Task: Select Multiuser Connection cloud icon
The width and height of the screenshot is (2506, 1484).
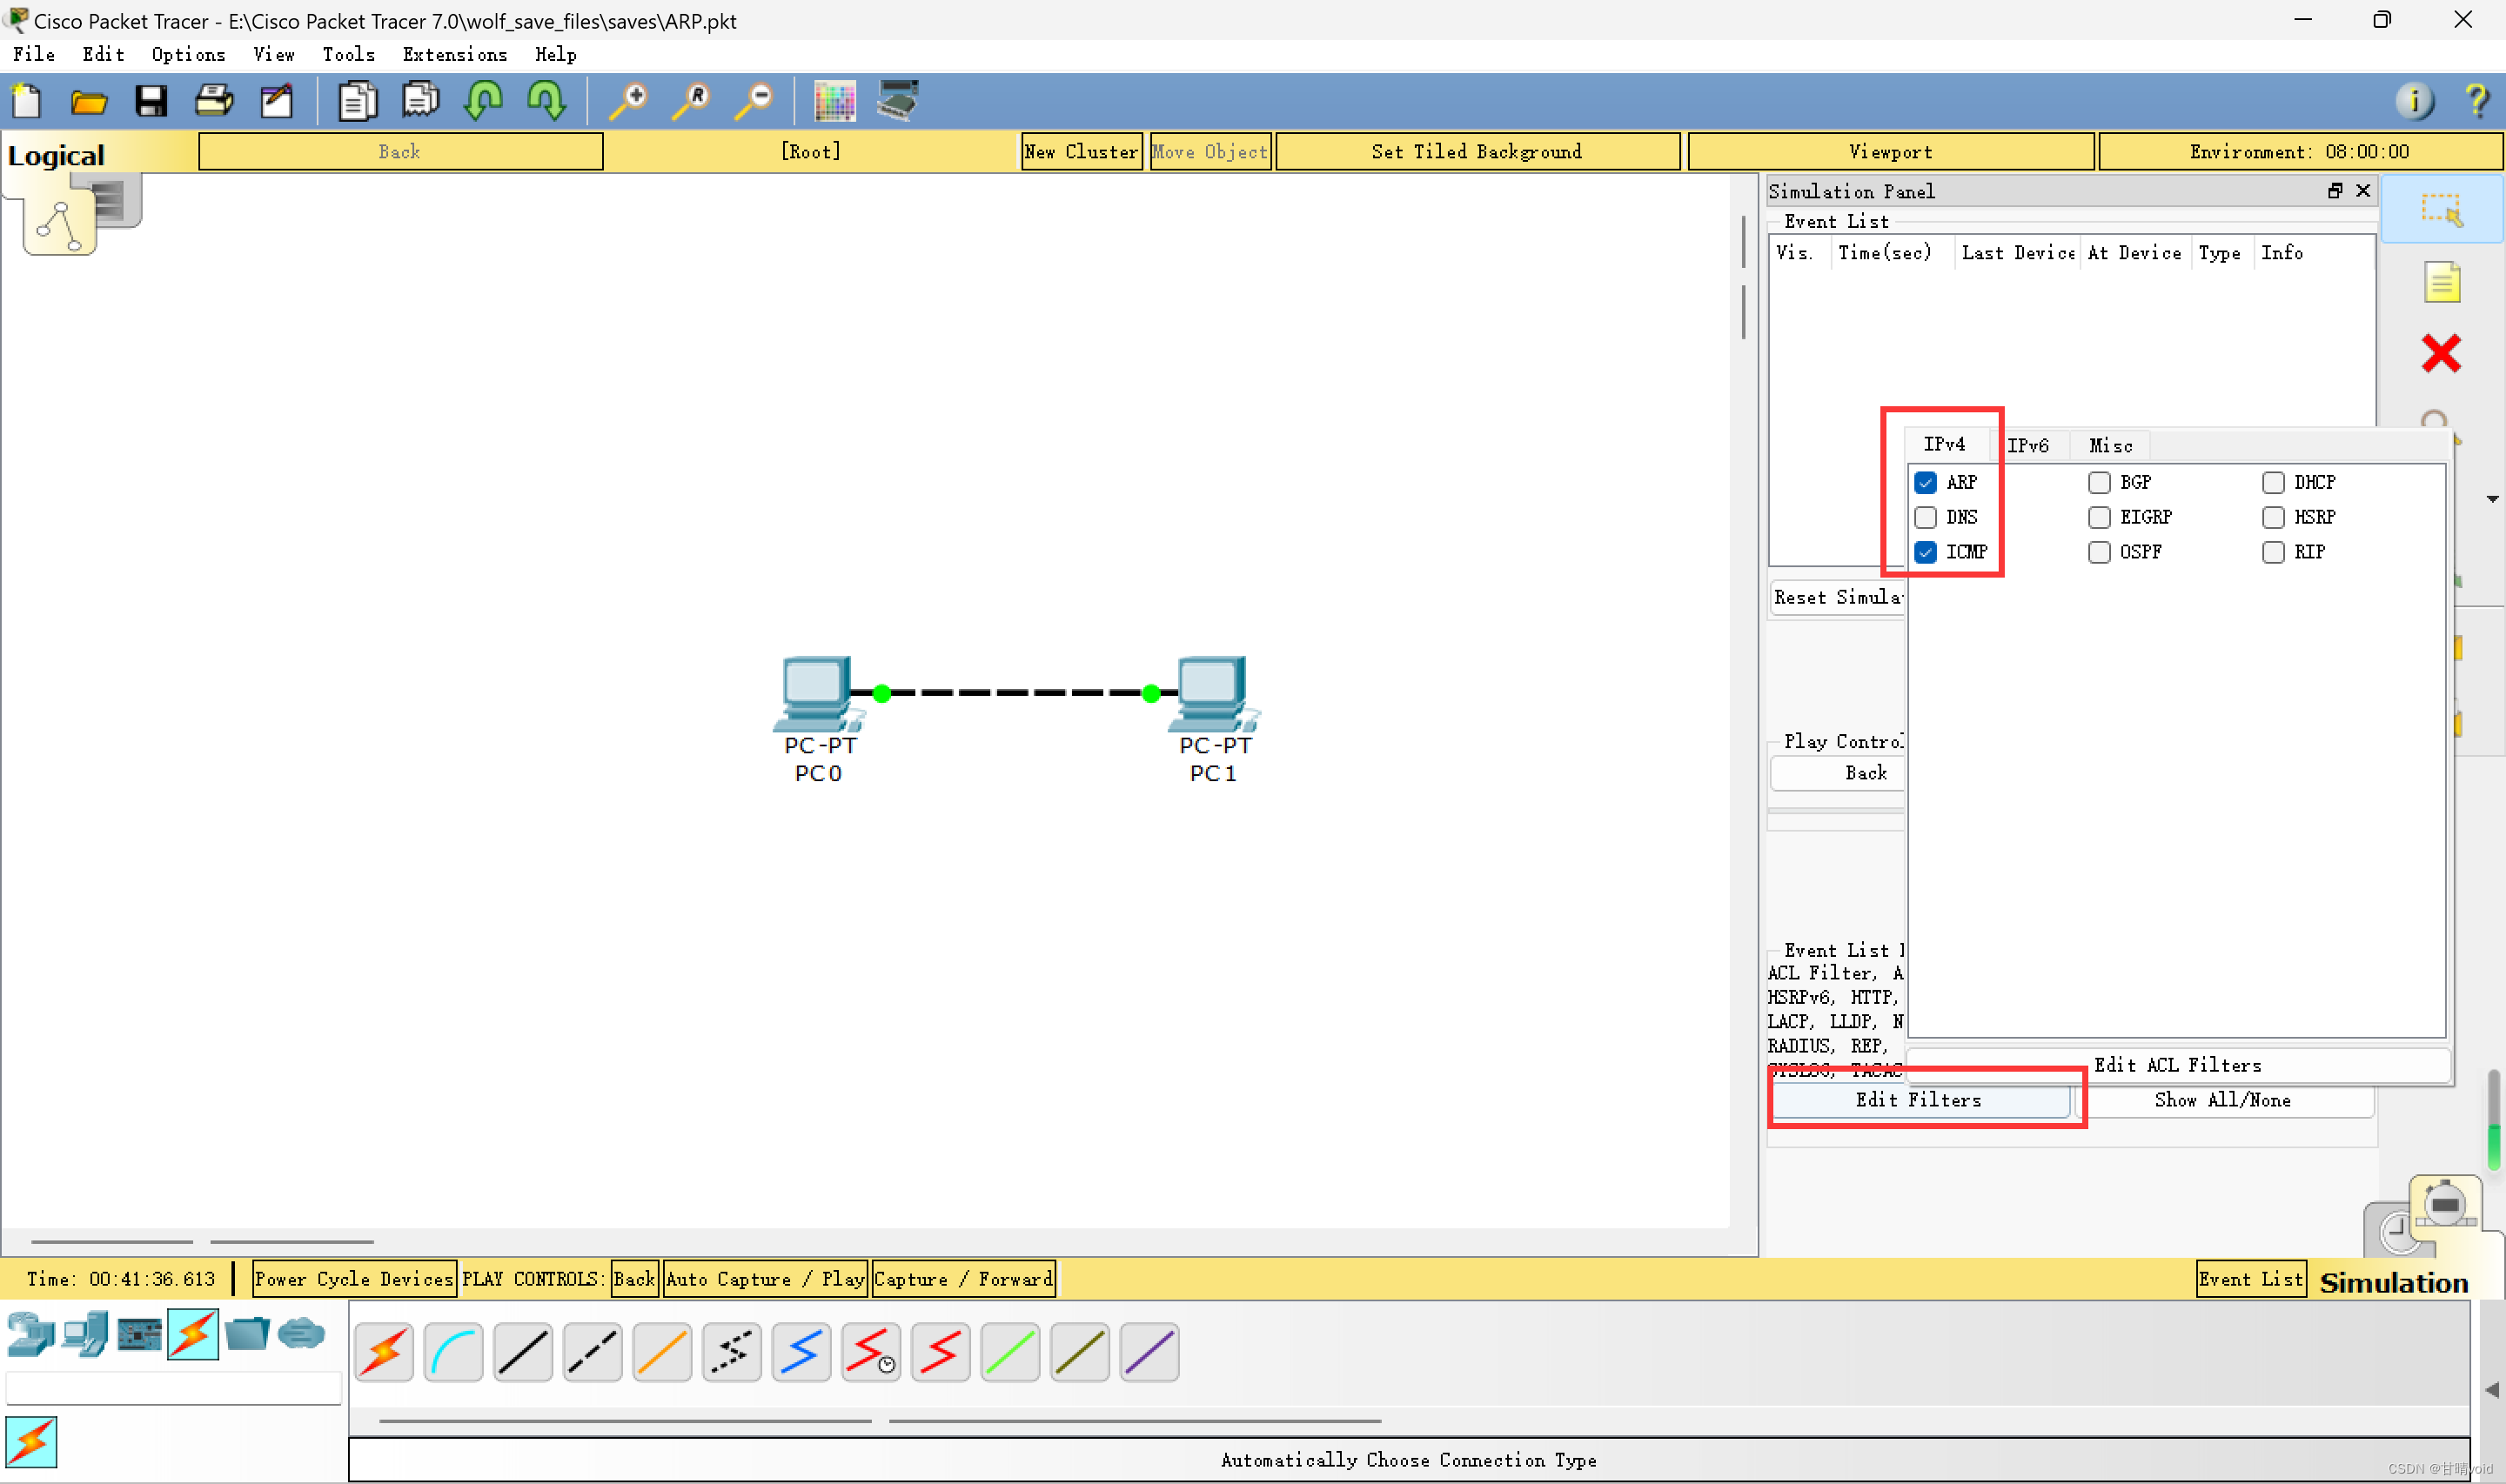Action: pyautogui.click(x=301, y=1334)
